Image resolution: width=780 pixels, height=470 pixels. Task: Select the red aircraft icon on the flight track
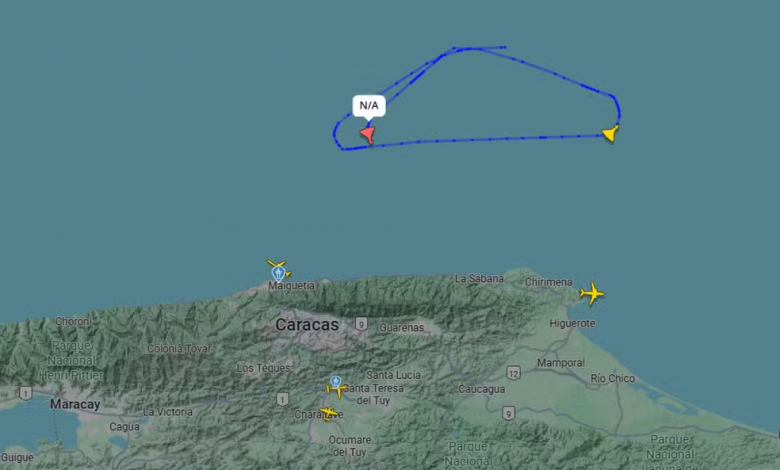point(368,135)
